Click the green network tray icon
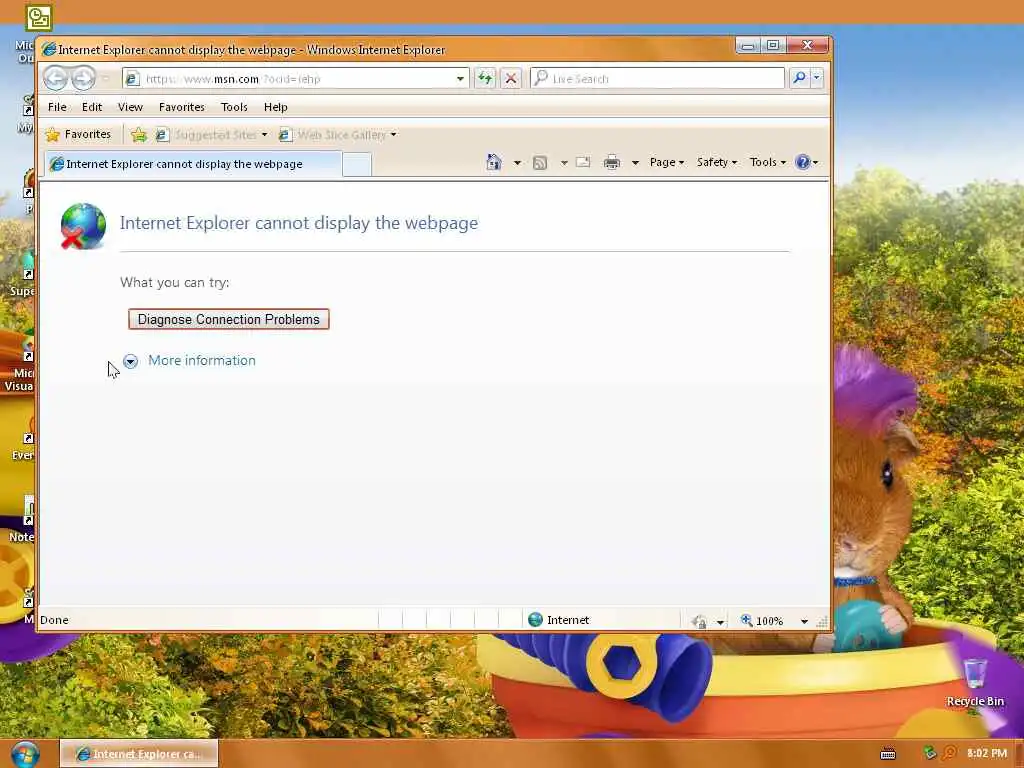This screenshot has height=768, width=1024. pos(929,753)
